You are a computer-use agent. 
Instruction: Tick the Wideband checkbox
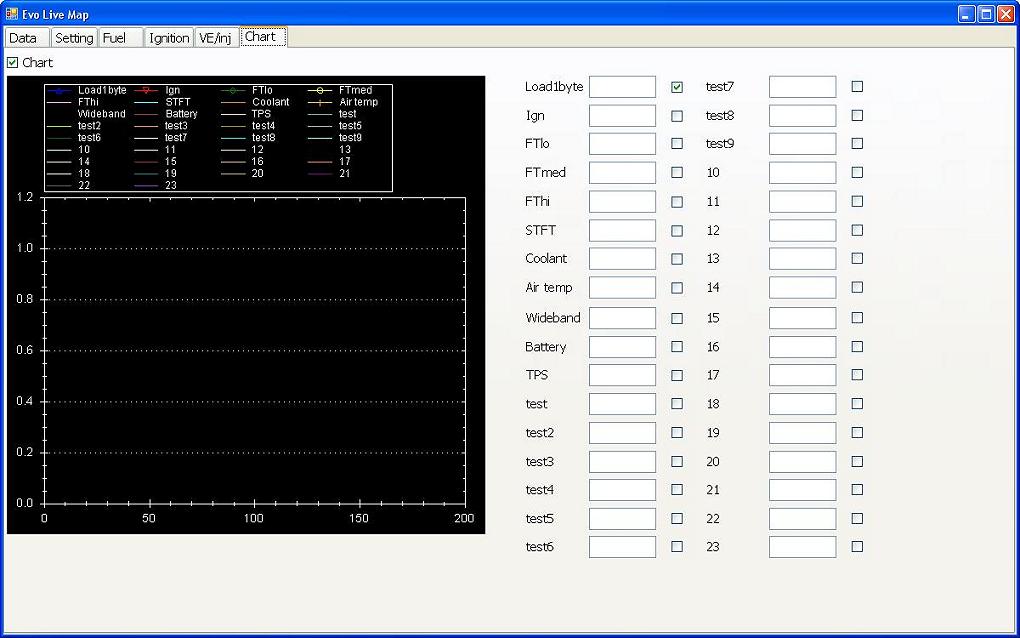677,318
